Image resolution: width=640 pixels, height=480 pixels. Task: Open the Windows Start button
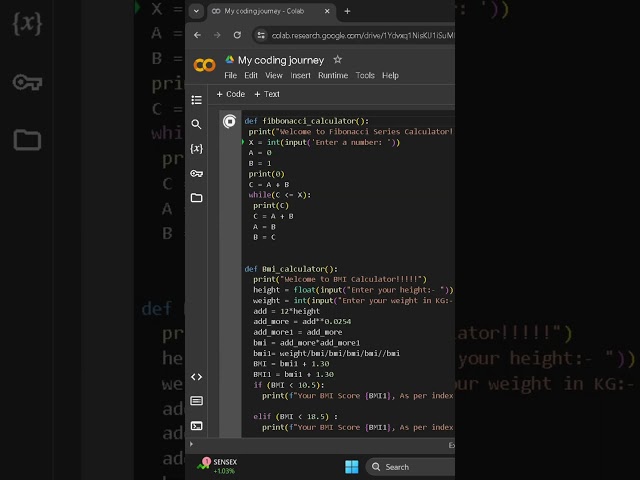pos(351,467)
